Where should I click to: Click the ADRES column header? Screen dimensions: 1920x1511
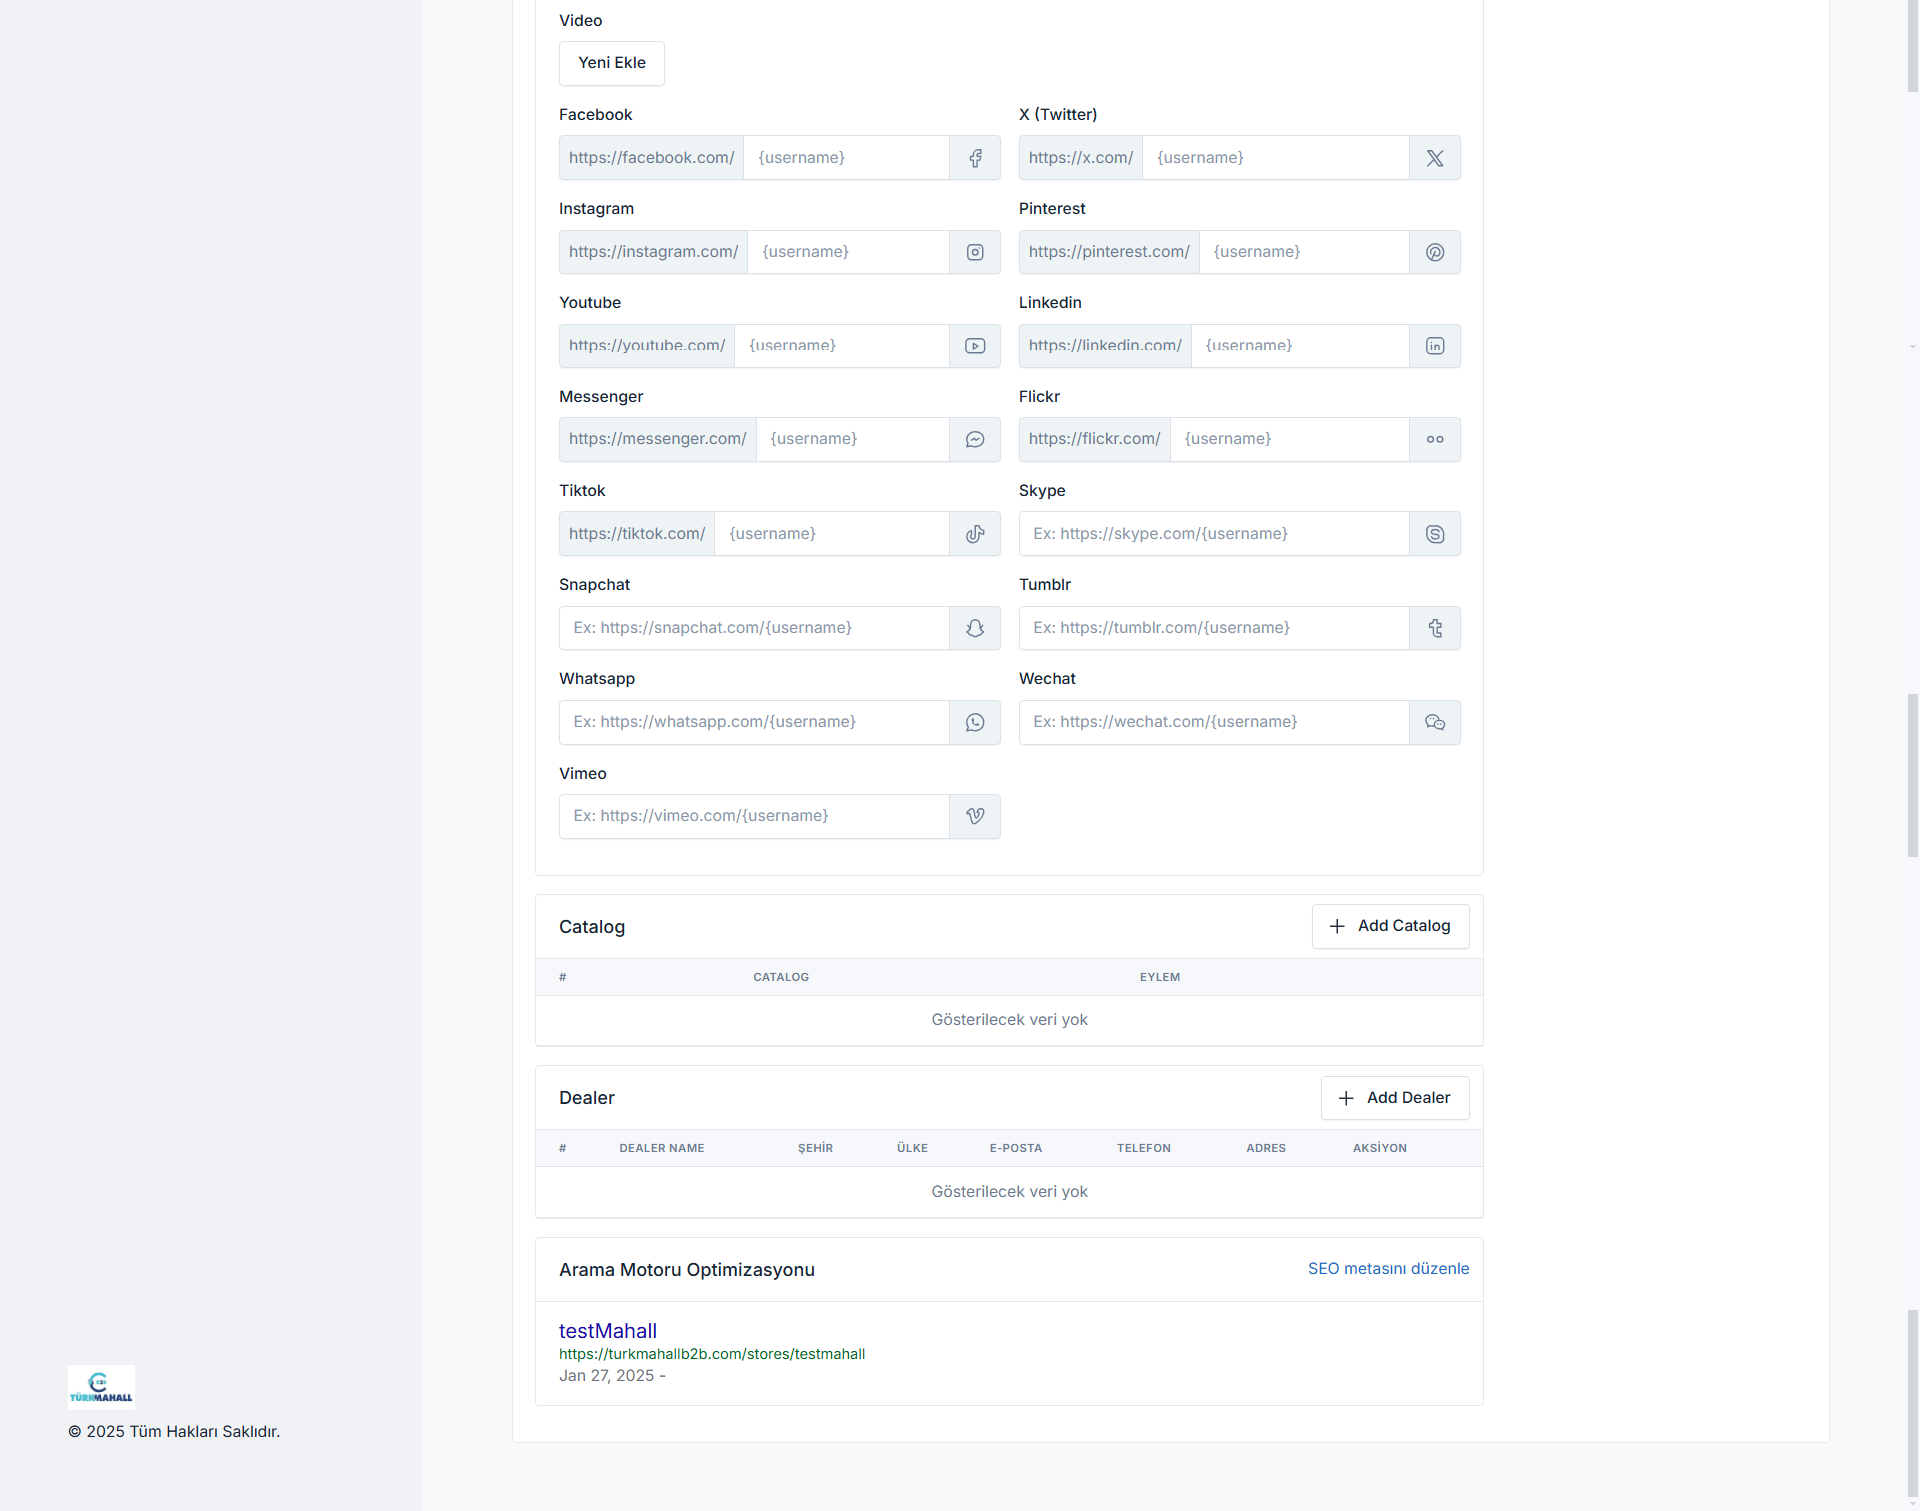click(1266, 1148)
